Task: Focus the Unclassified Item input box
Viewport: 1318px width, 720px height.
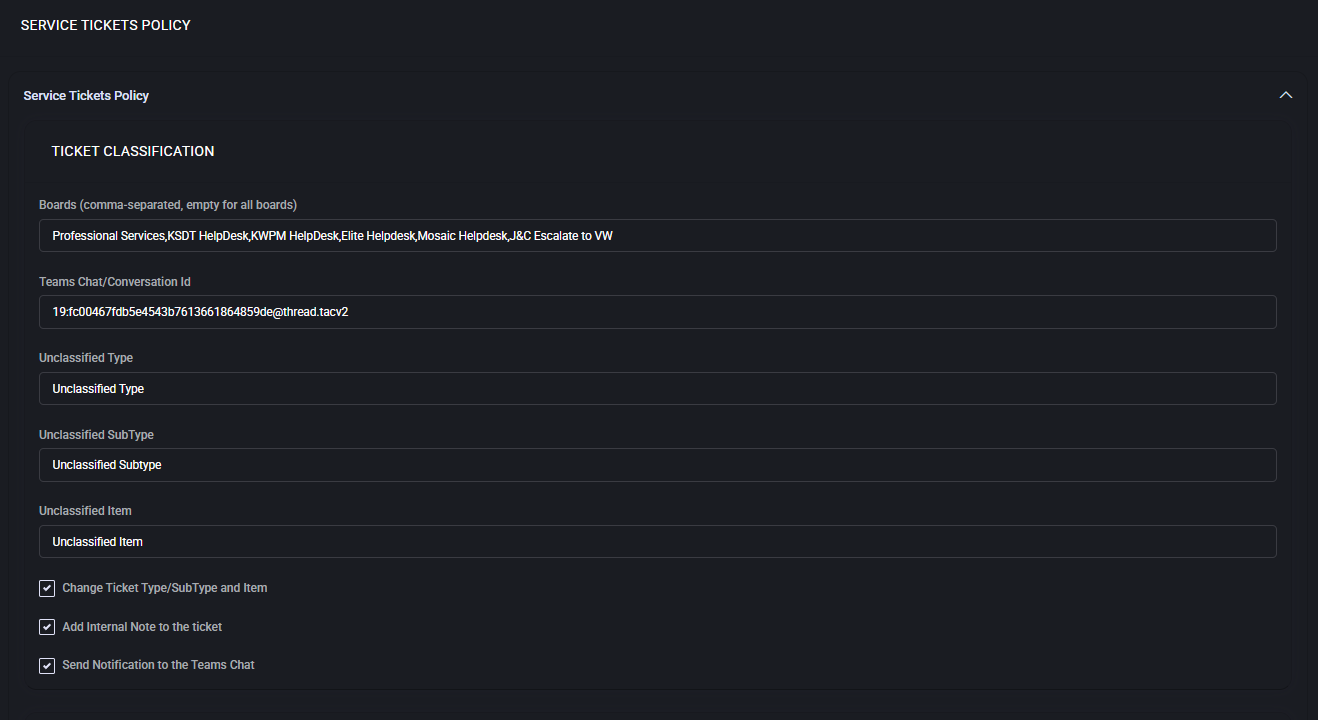Action: point(657,542)
